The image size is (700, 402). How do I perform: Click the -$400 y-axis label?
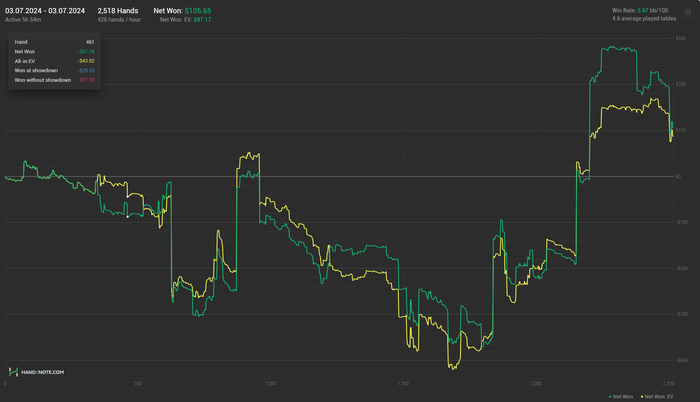pyautogui.click(x=681, y=360)
